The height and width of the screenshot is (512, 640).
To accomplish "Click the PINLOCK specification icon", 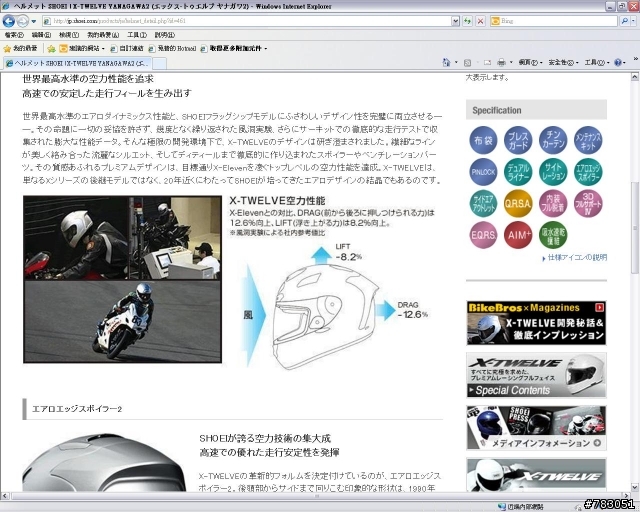I will [x=483, y=172].
